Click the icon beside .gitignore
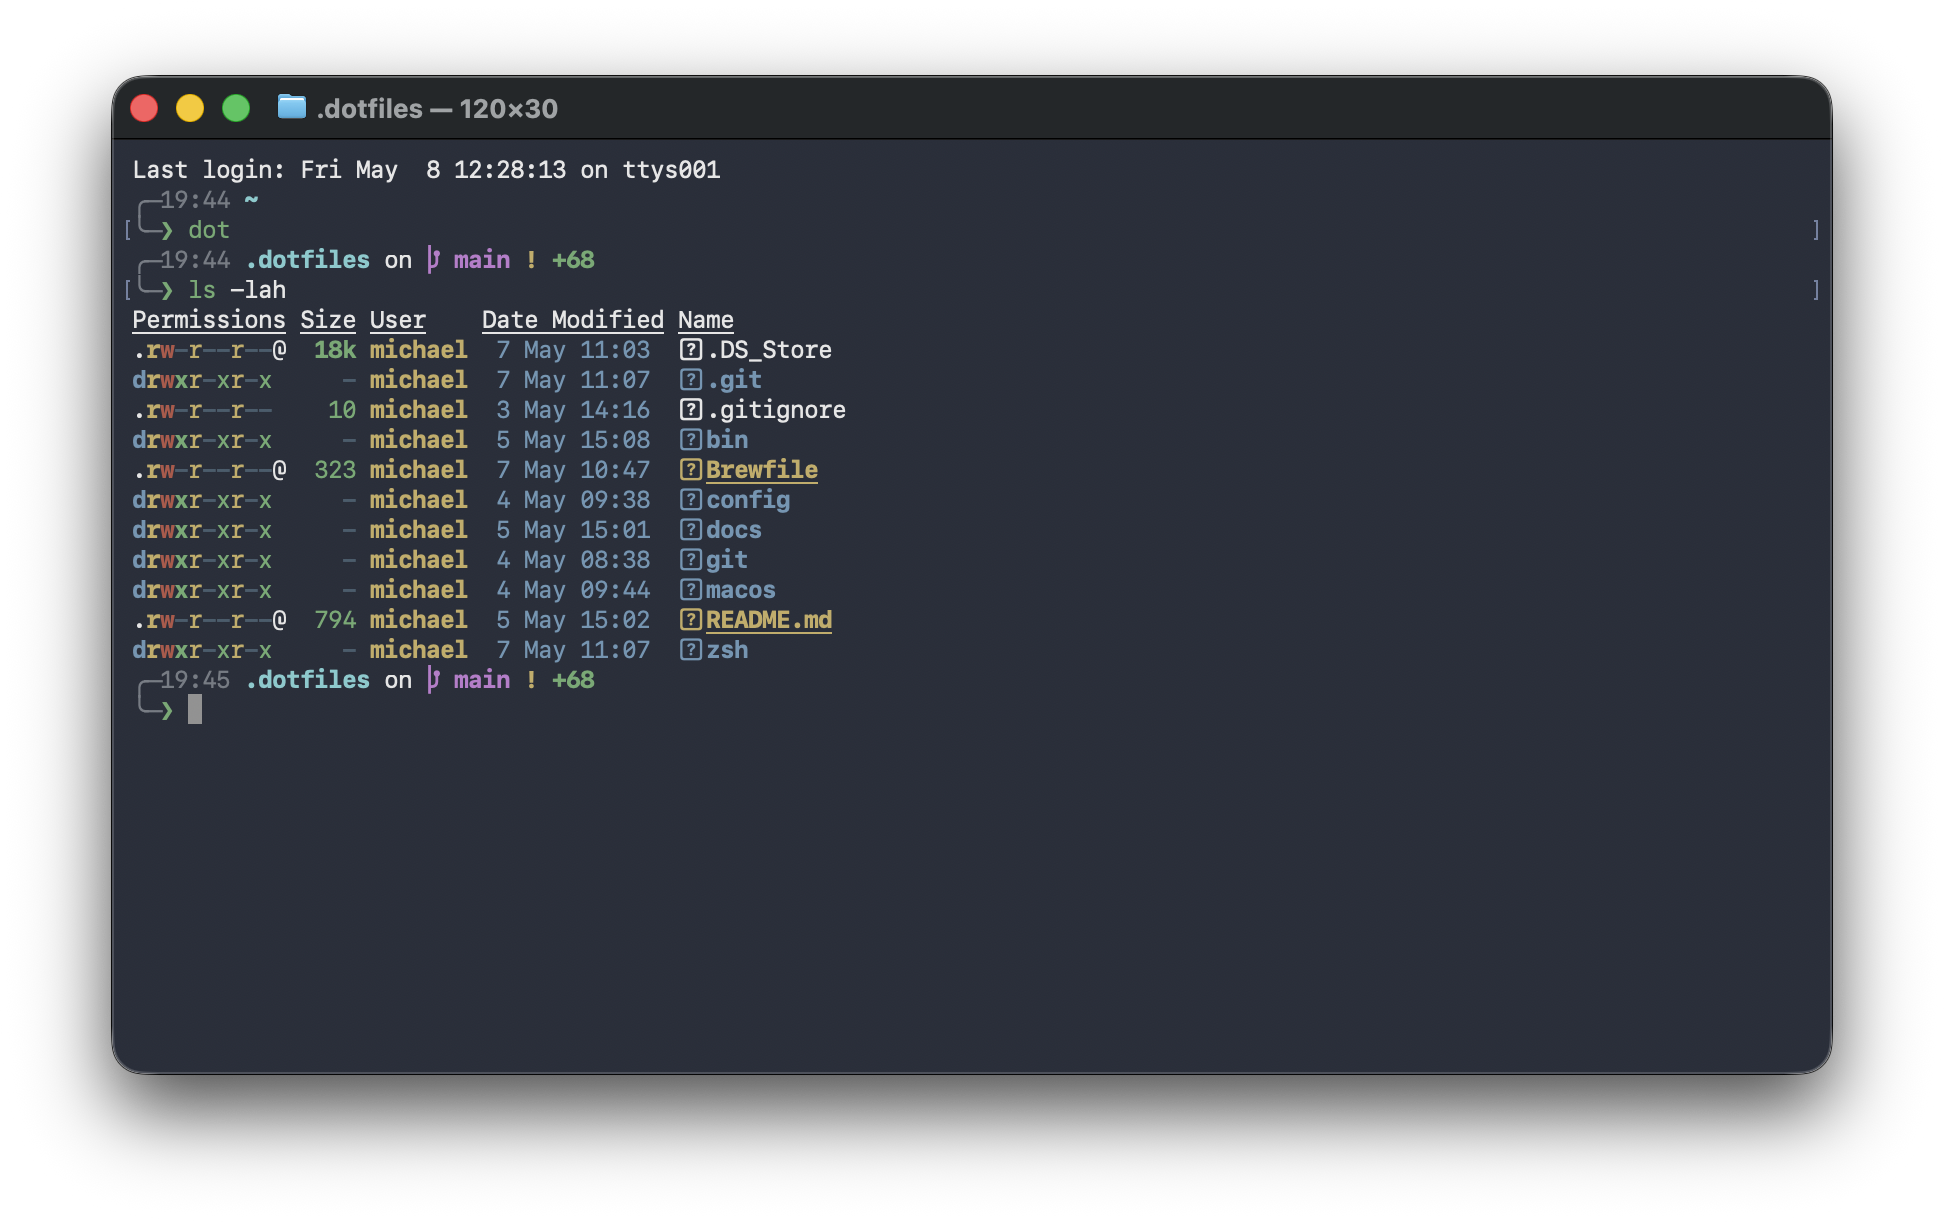The height and width of the screenshot is (1222, 1944). pos(690,410)
